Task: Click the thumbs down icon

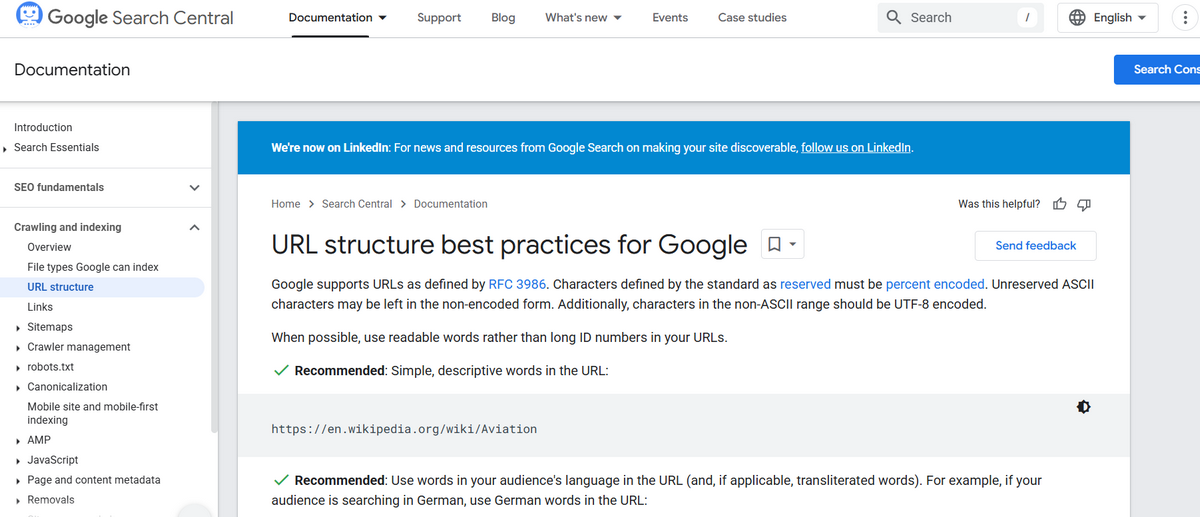Action: [x=1084, y=204]
